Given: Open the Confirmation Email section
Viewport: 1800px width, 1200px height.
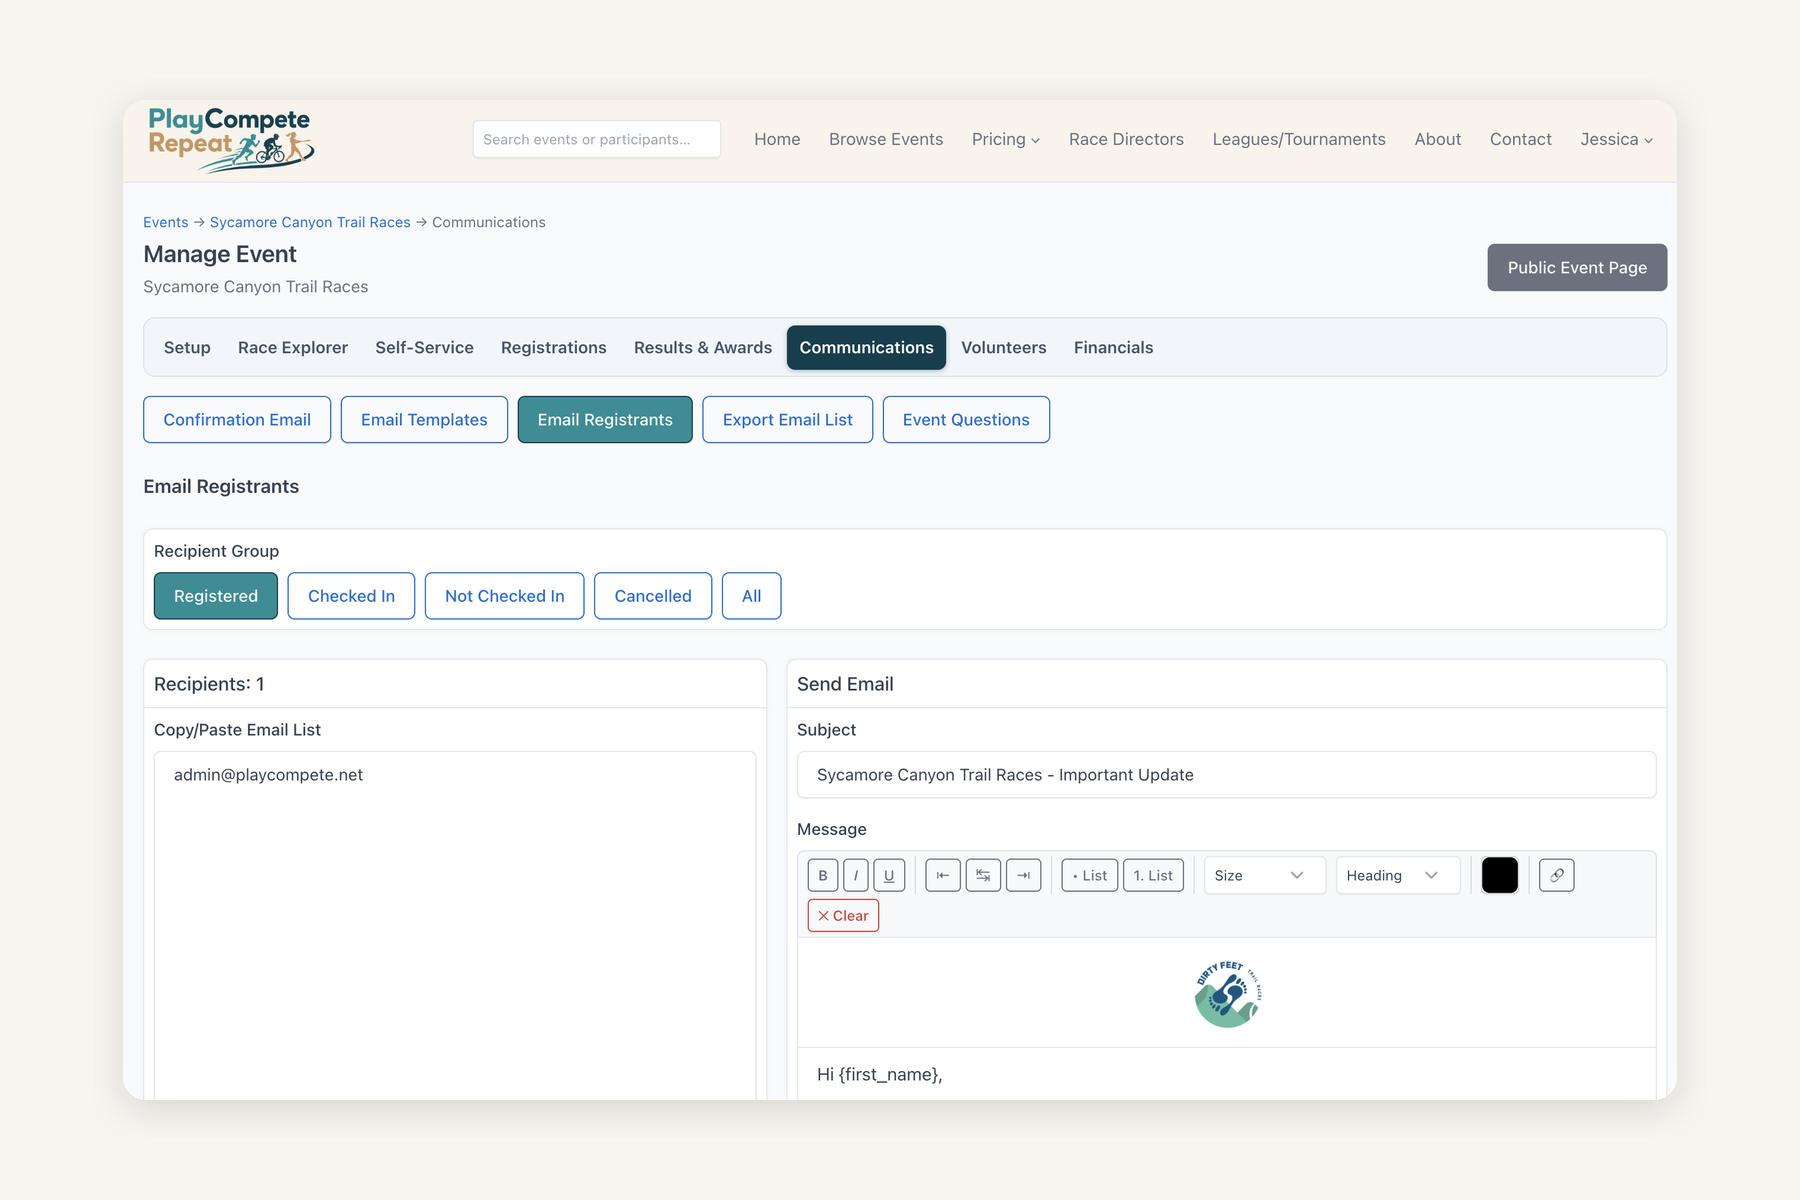Looking at the screenshot, I should coord(237,420).
